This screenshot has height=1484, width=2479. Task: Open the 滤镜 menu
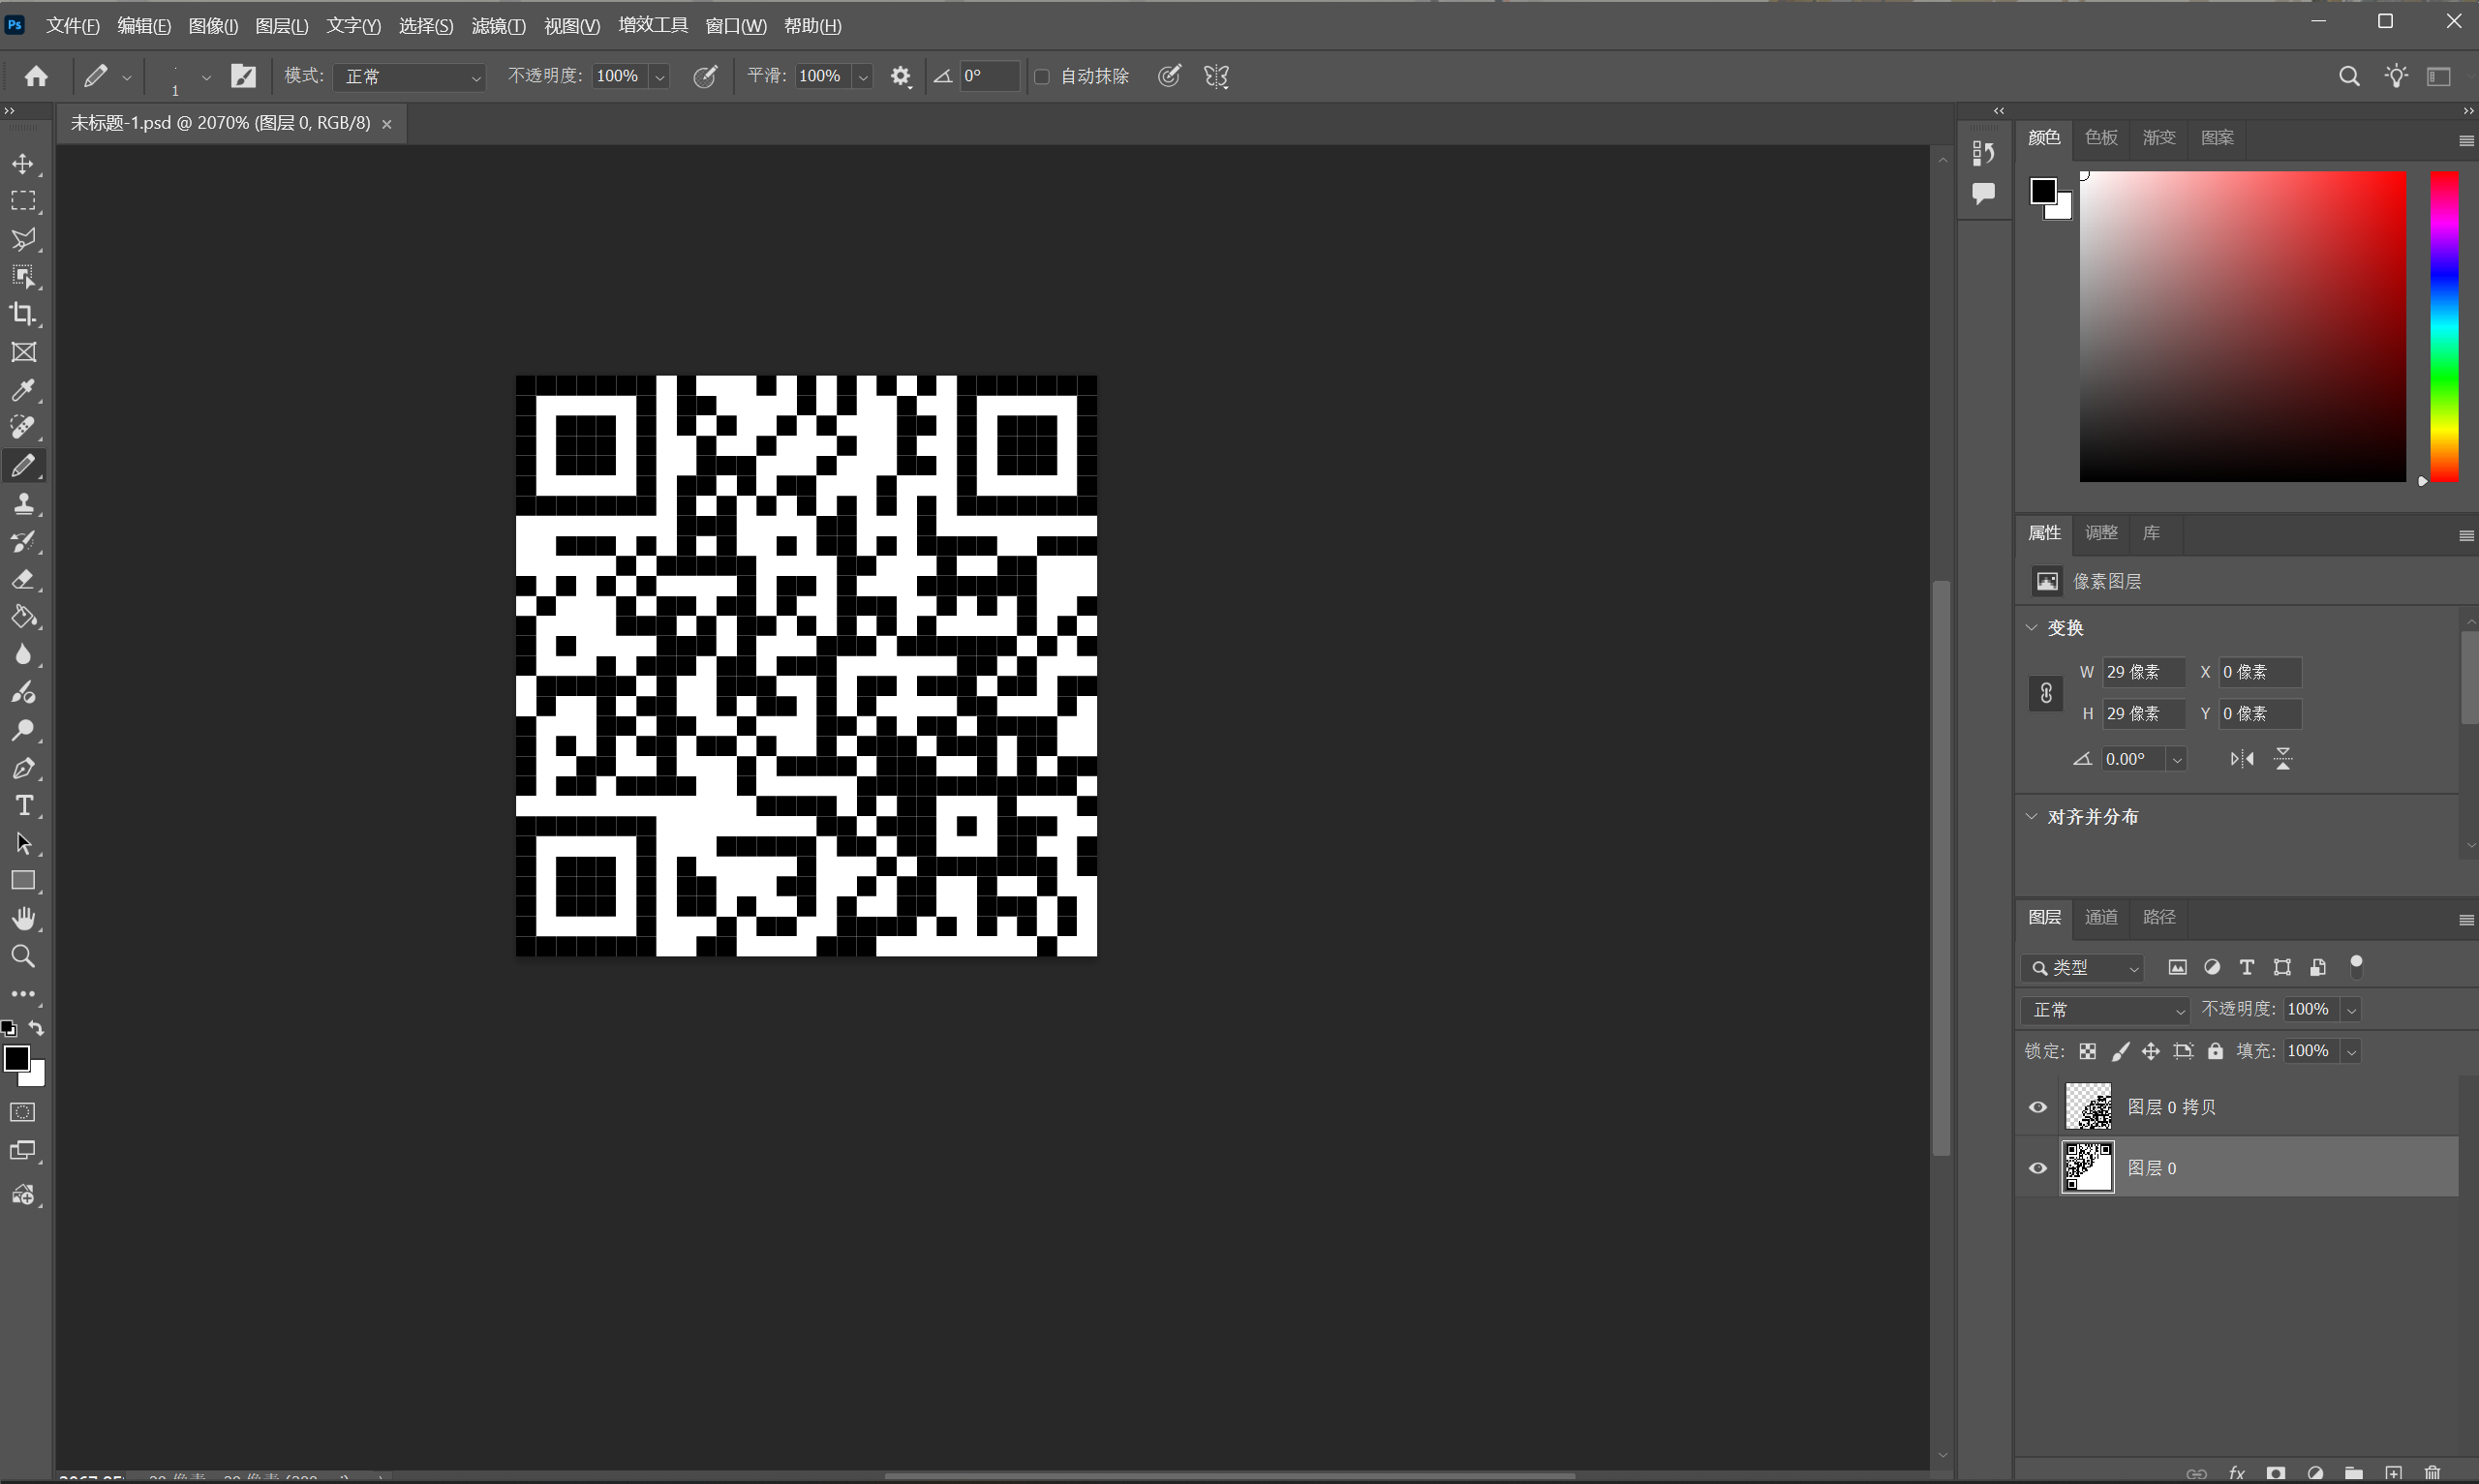pos(498,26)
